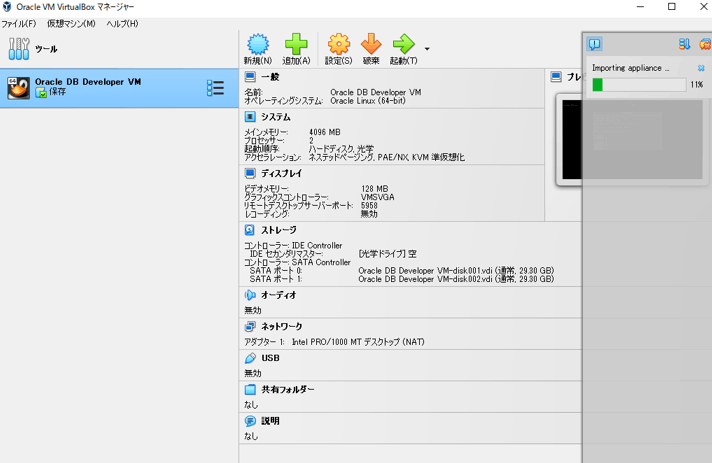Maximize the VirtualBox Manager window
The image size is (712, 463).
(672, 7)
